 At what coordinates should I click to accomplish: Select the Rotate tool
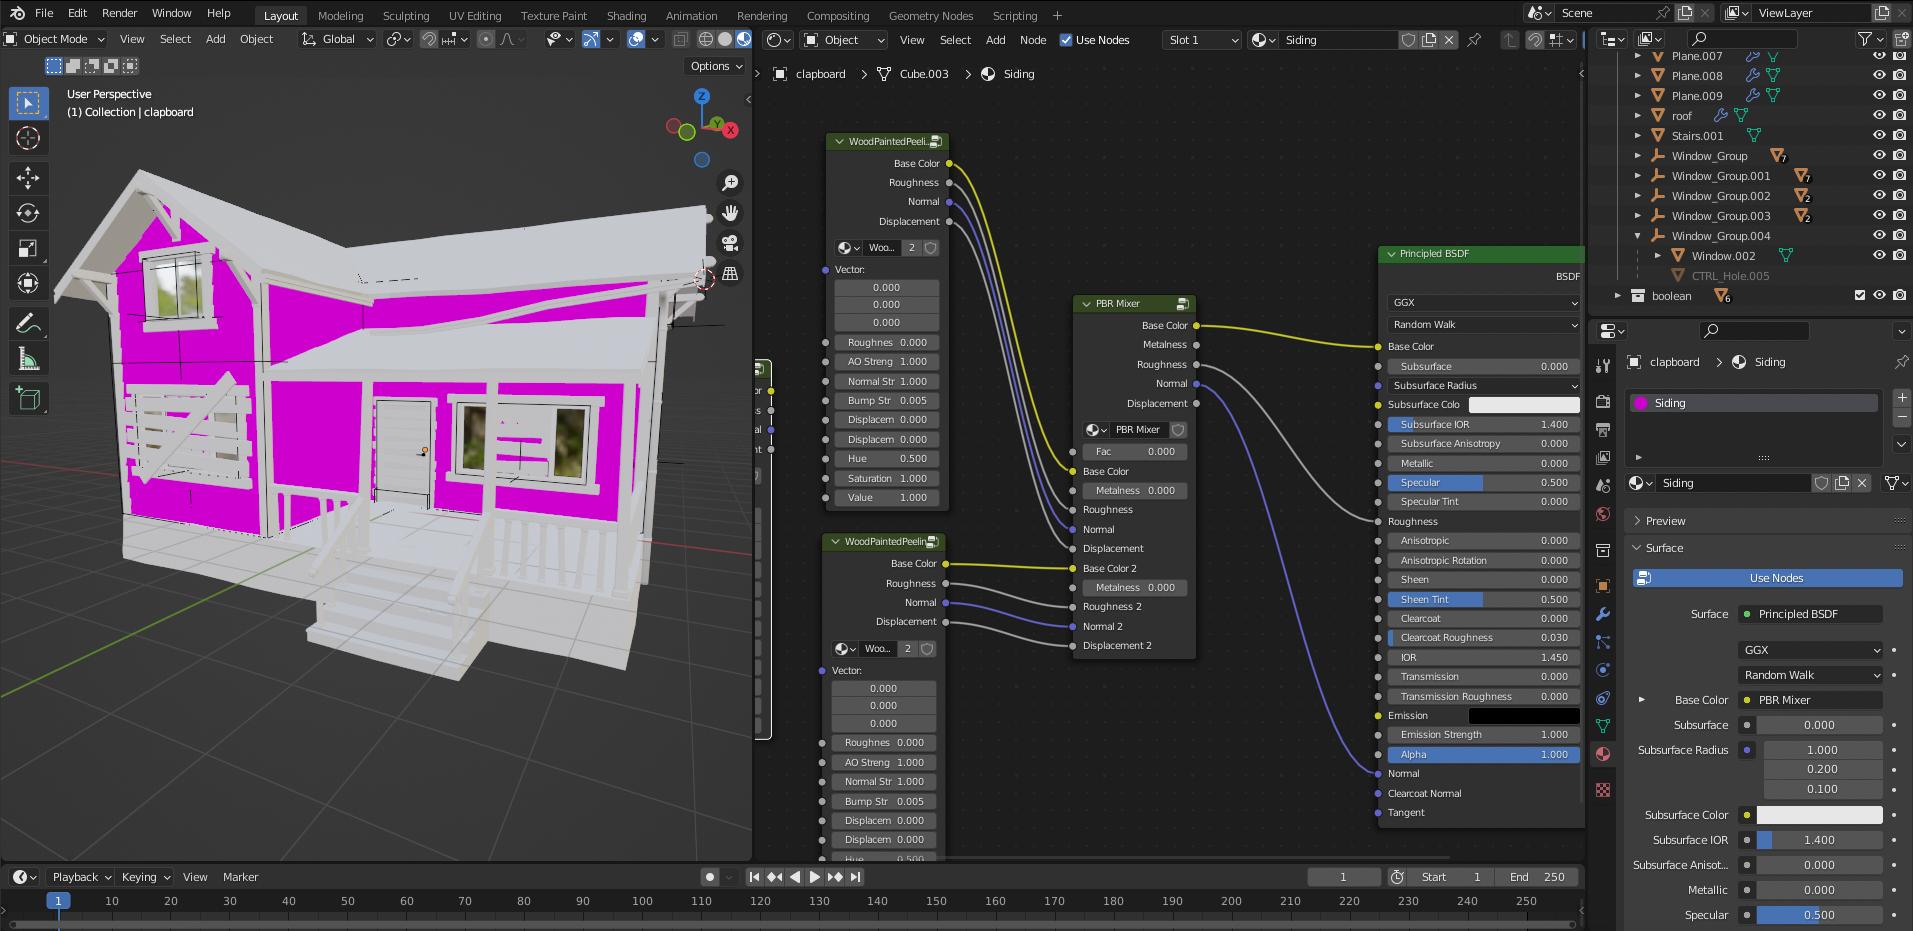point(28,213)
